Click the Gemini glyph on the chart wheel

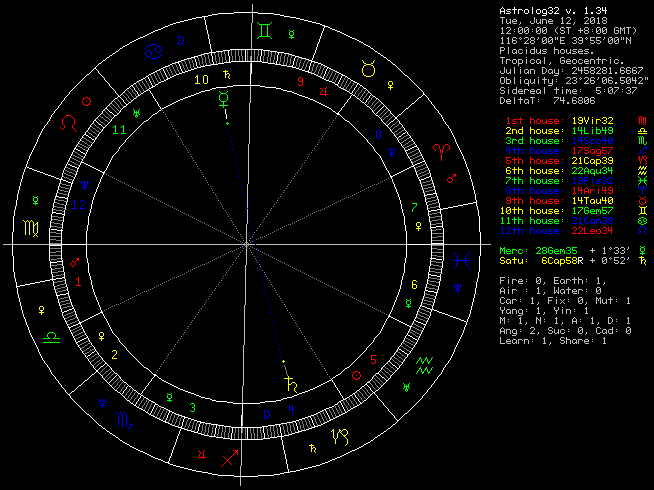pos(262,31)
